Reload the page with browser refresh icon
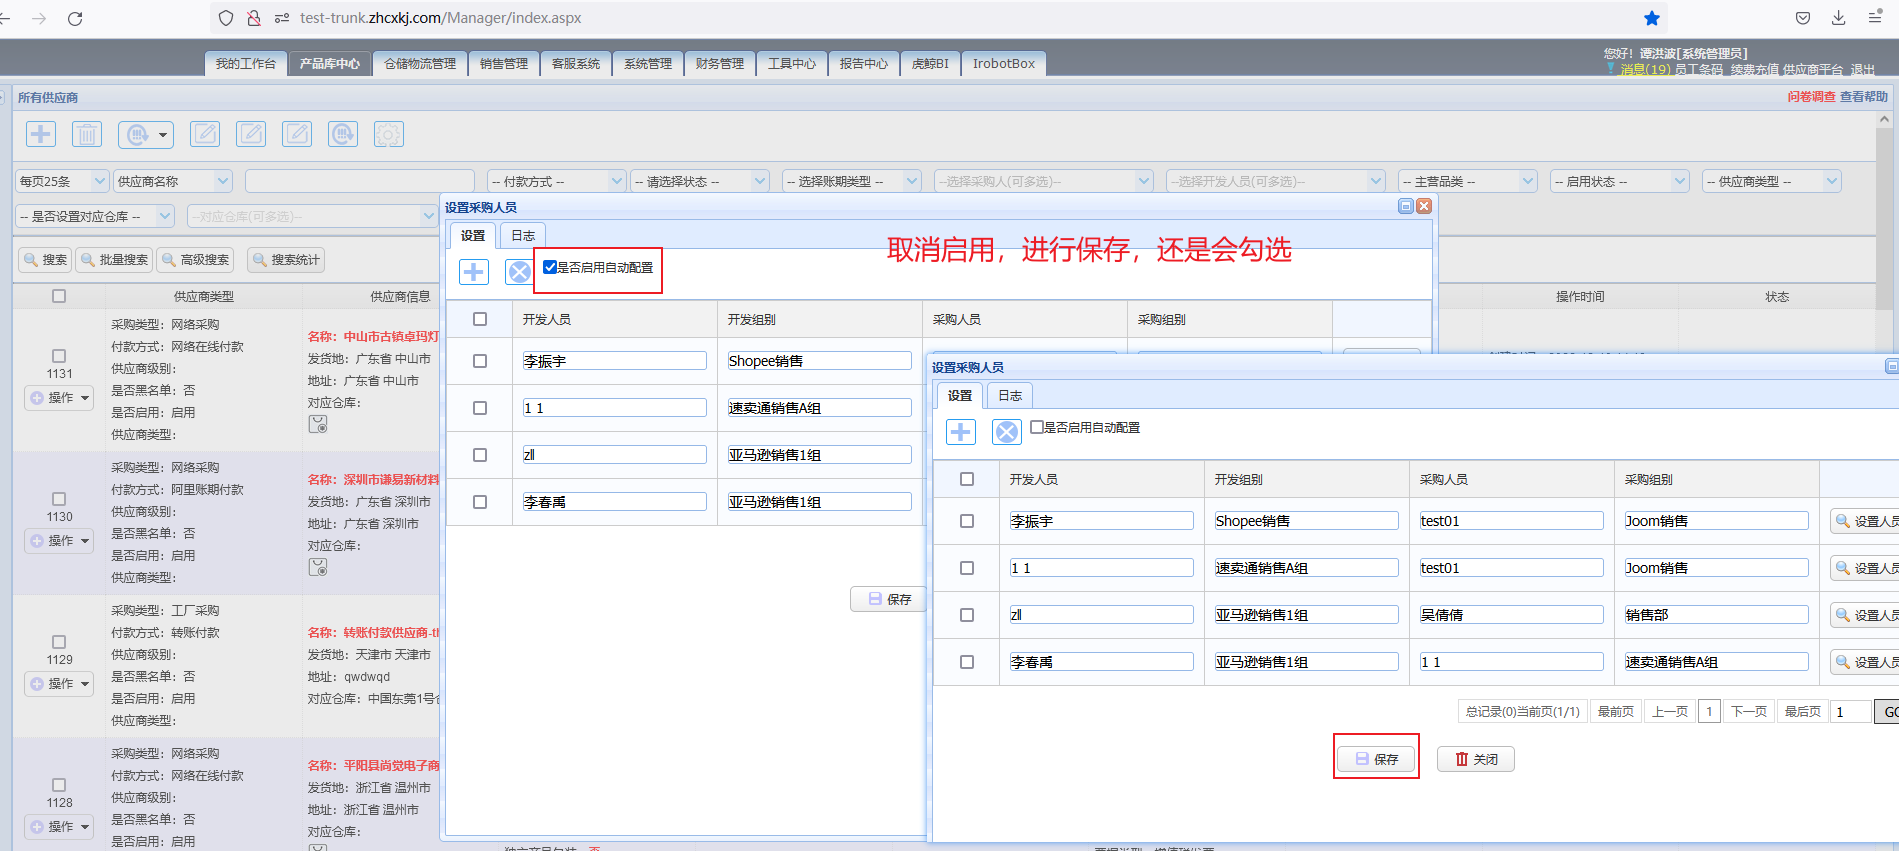The height and width of the screenshot is (851, 1899). pos(75,18)
